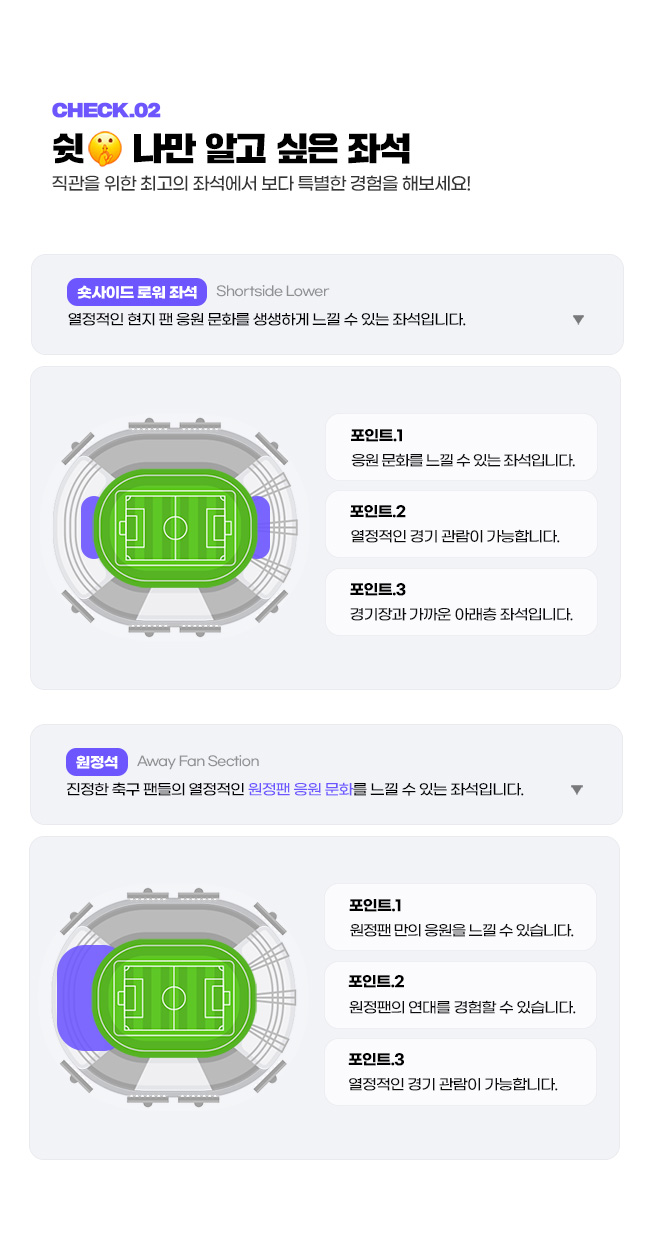The height and width of the screenshot is (1244, 652).
Task: Click shortside 포인트.2 열정적인 경기 관람 card
Action: point(461,524)
